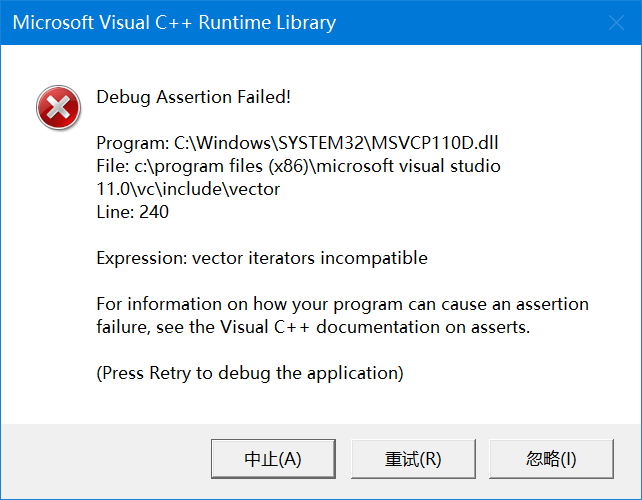642x500 pixels.
Task: Click the Abort 中止(A) button
Action: click(273, 459)
